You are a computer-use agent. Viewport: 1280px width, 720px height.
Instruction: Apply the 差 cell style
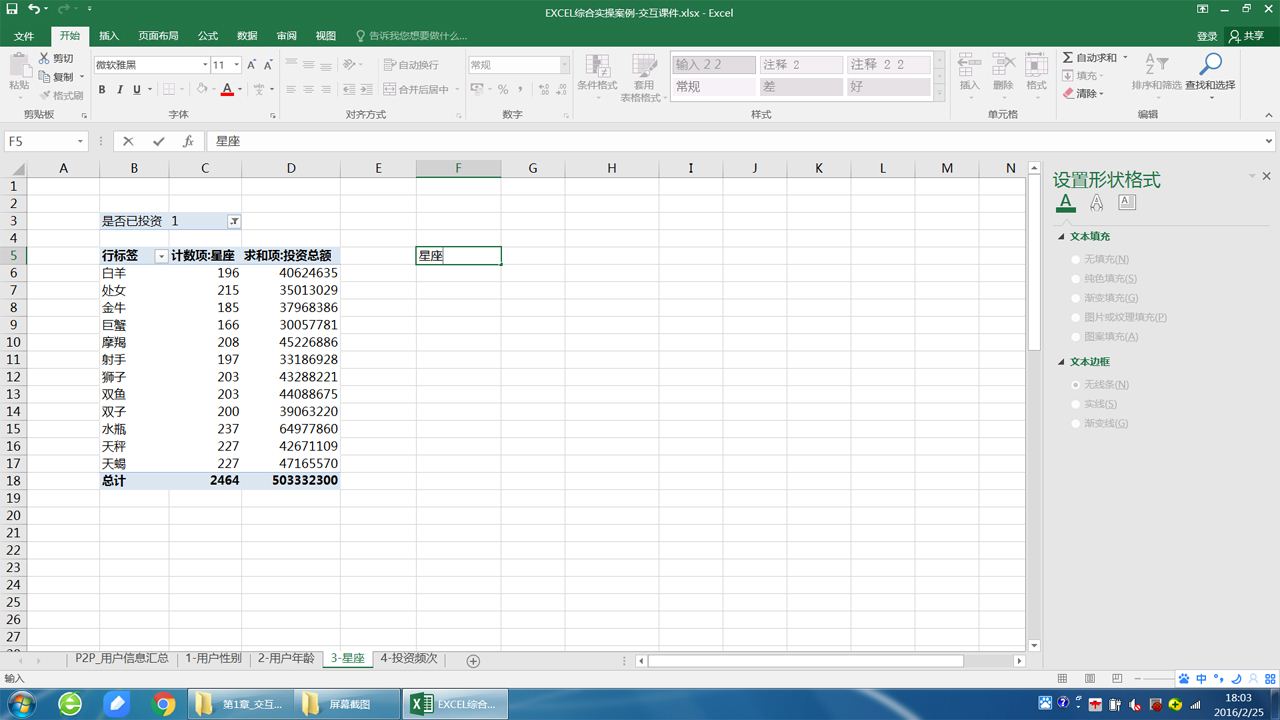coord(801,87)
